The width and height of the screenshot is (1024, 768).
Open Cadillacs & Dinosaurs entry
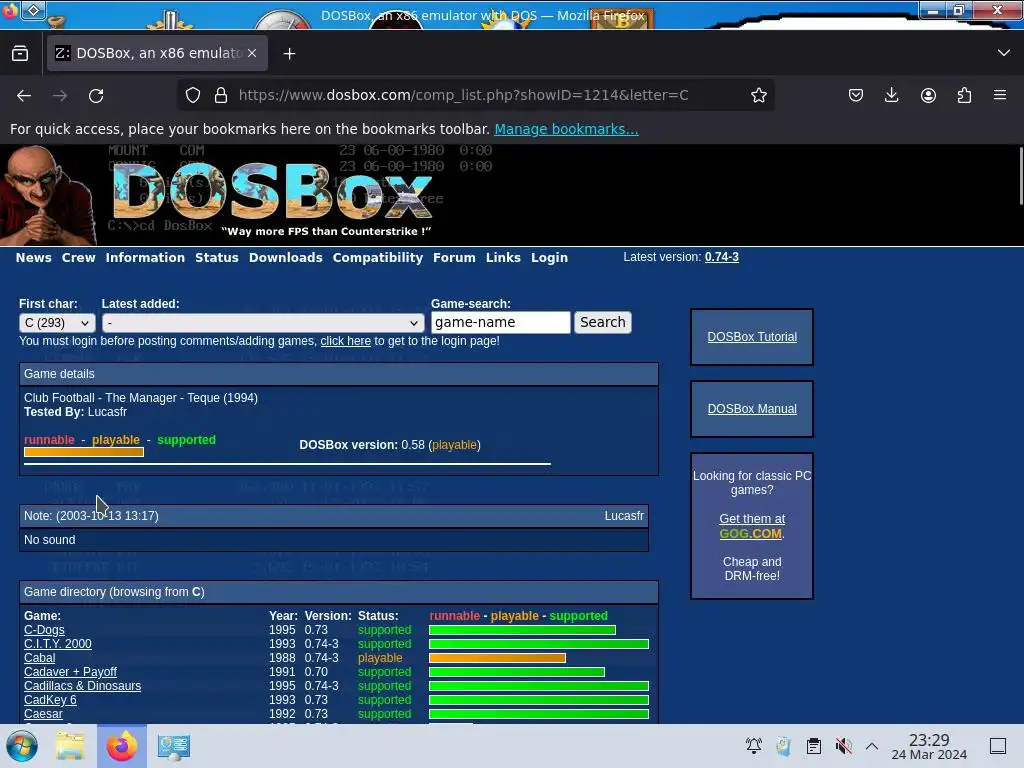[x=82, y=686]
